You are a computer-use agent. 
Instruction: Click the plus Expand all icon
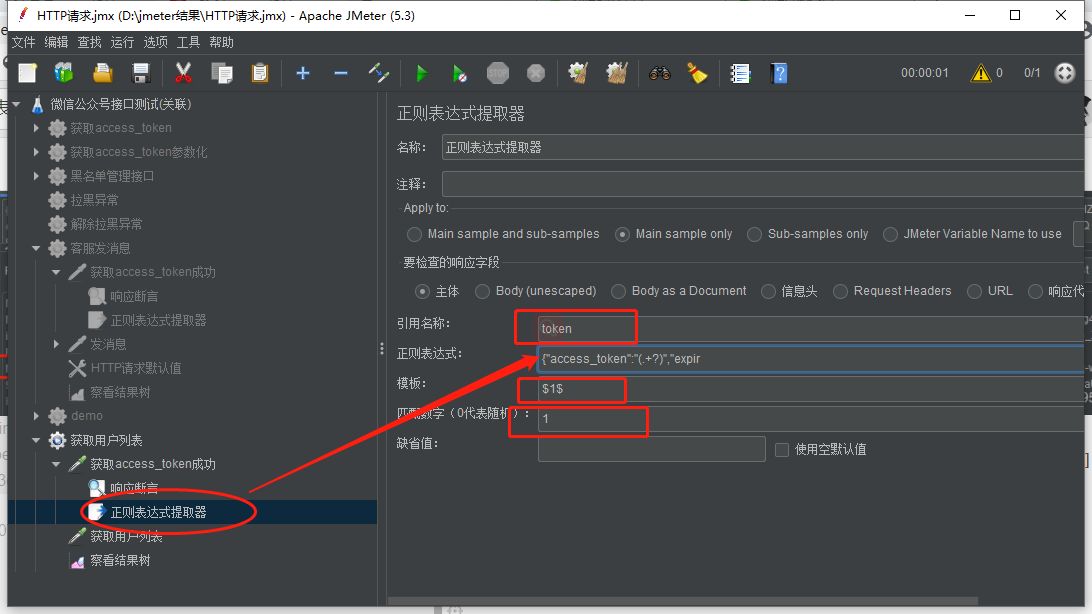click(x=303, y=73)
